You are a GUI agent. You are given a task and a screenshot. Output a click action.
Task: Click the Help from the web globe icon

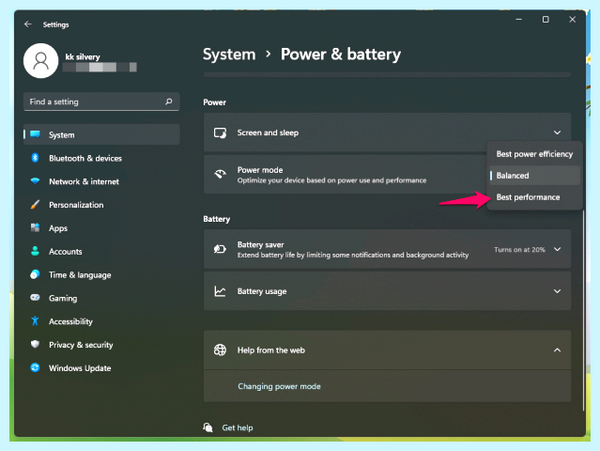tap(220, 350)
